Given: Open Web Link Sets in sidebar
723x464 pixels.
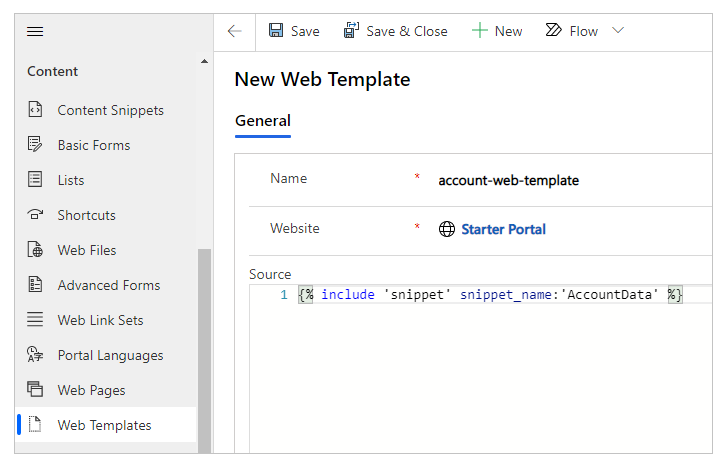Looking at the screenshot, I should (x=100, y=320).
